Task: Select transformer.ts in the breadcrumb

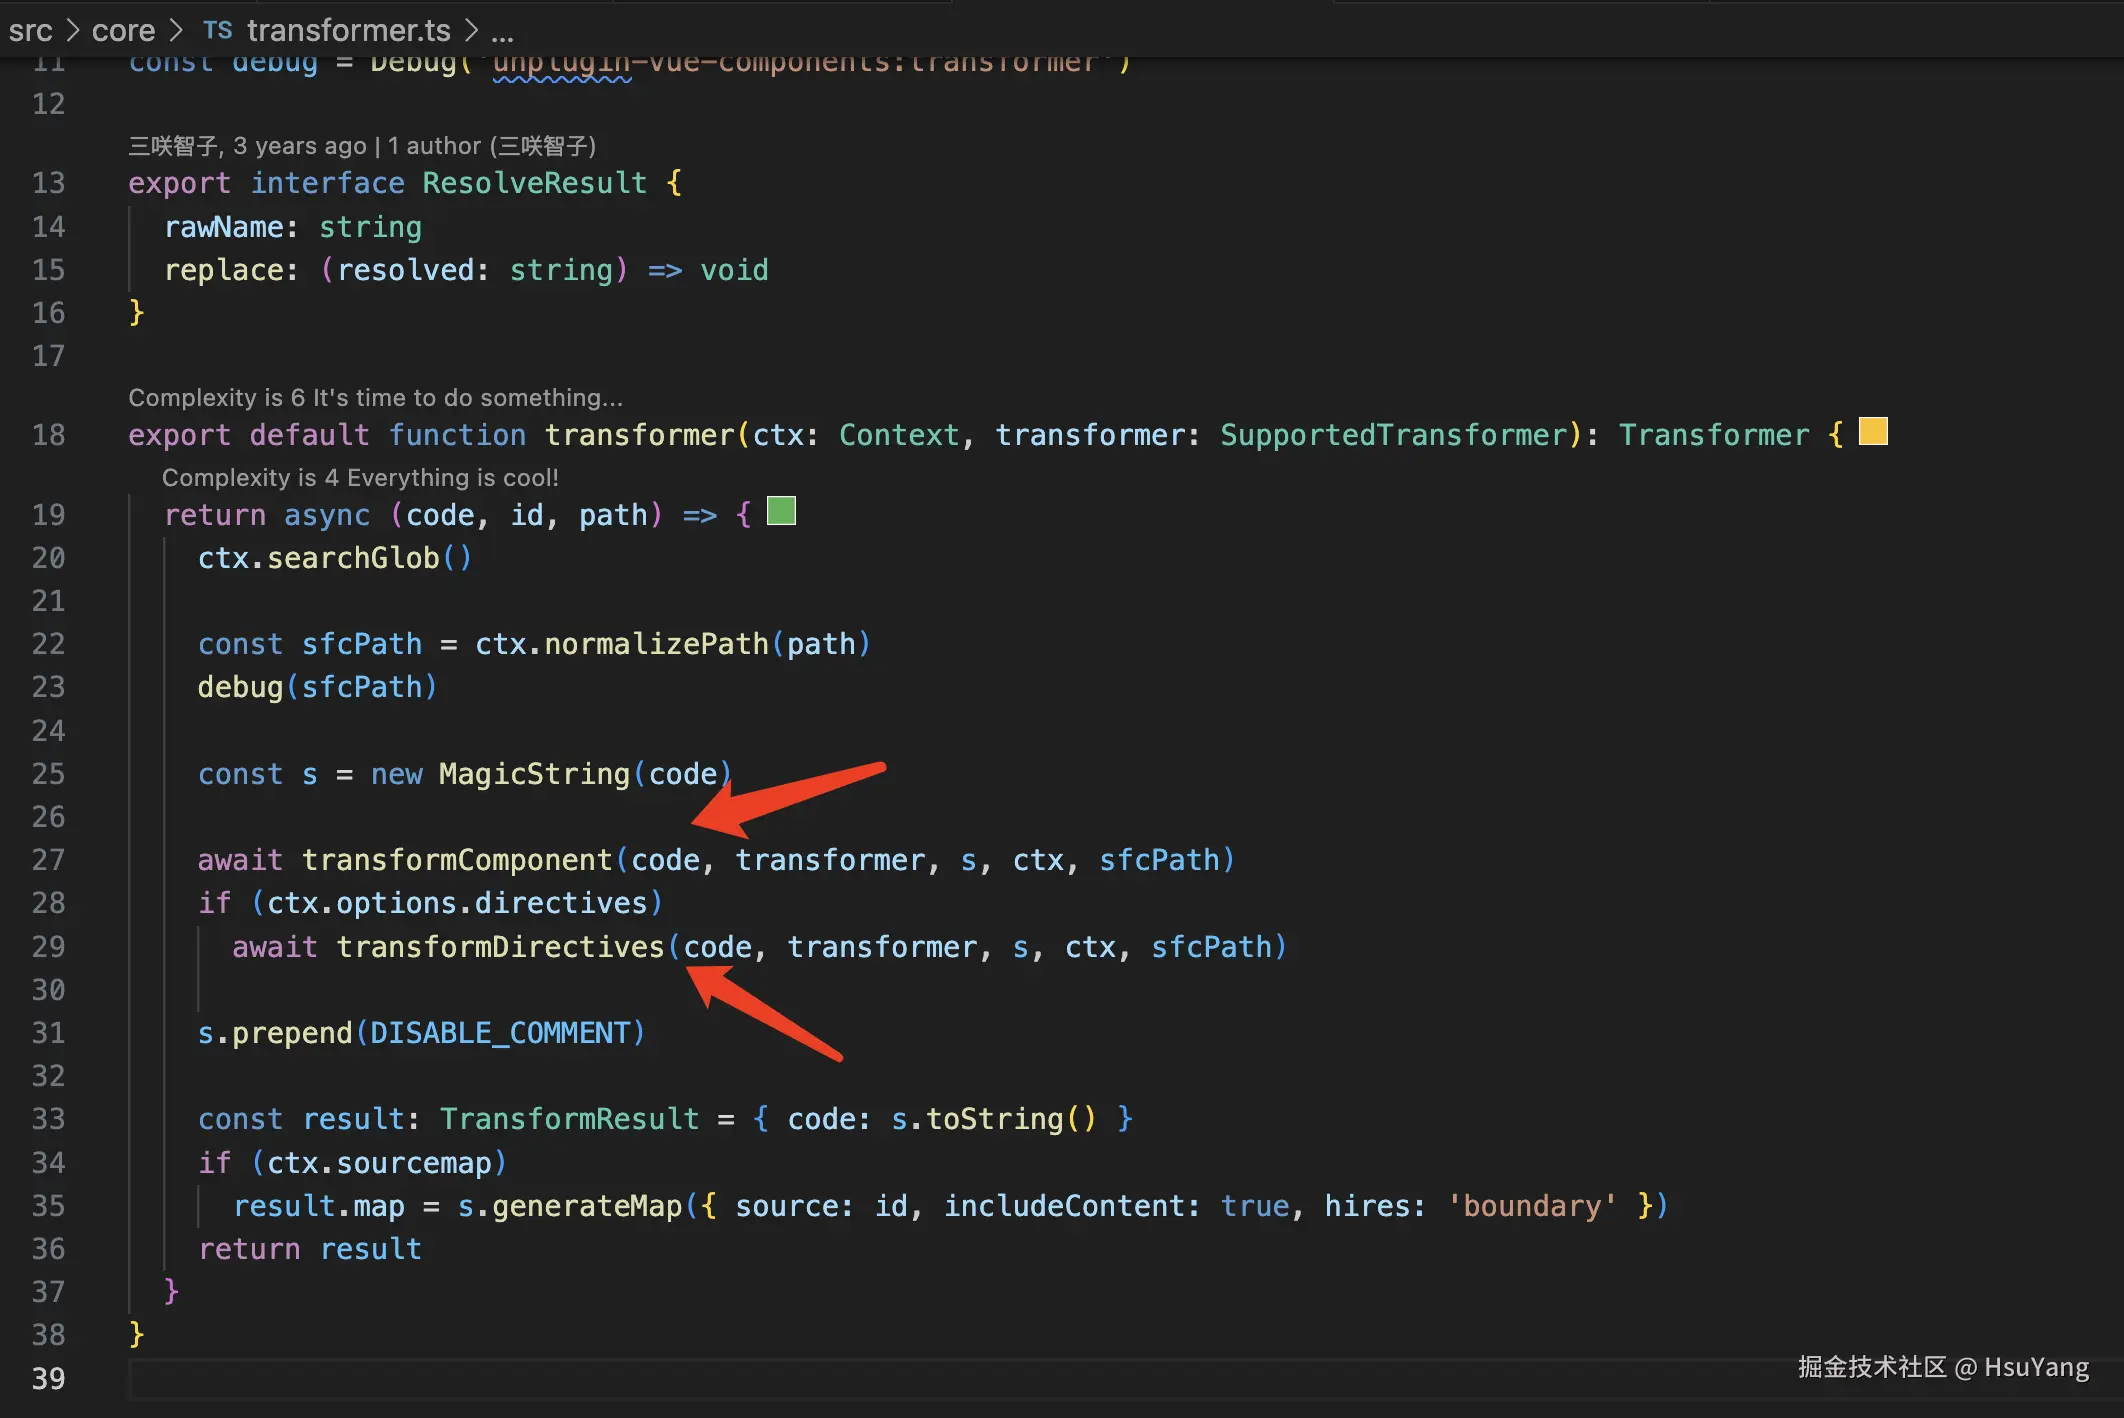Action: coord(348,30)
